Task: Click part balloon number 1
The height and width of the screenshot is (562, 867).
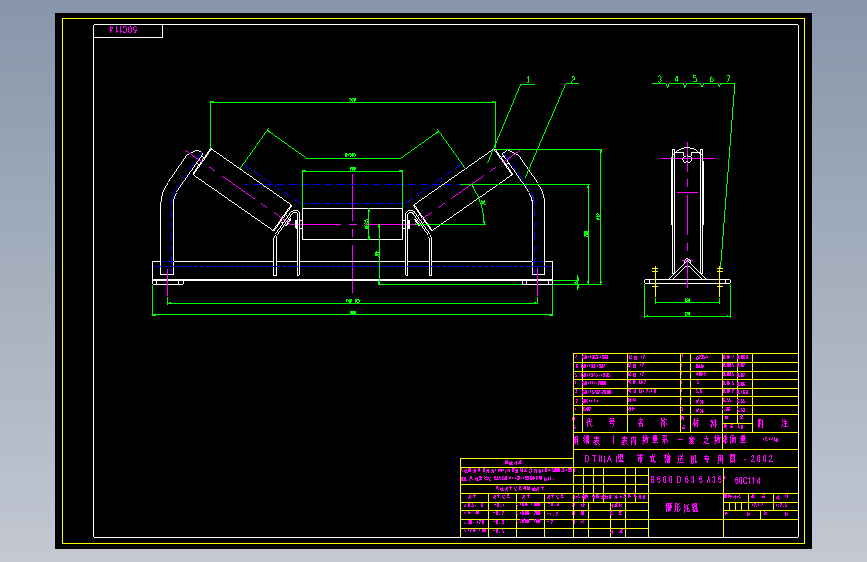Action: pyautogui.click(x=528, y=80)
